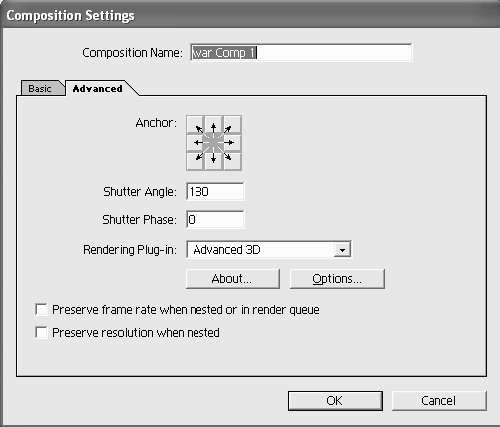Set anchor to top-left arrow
The height and width of the screenshot is (427, 500).
[195, 125]
